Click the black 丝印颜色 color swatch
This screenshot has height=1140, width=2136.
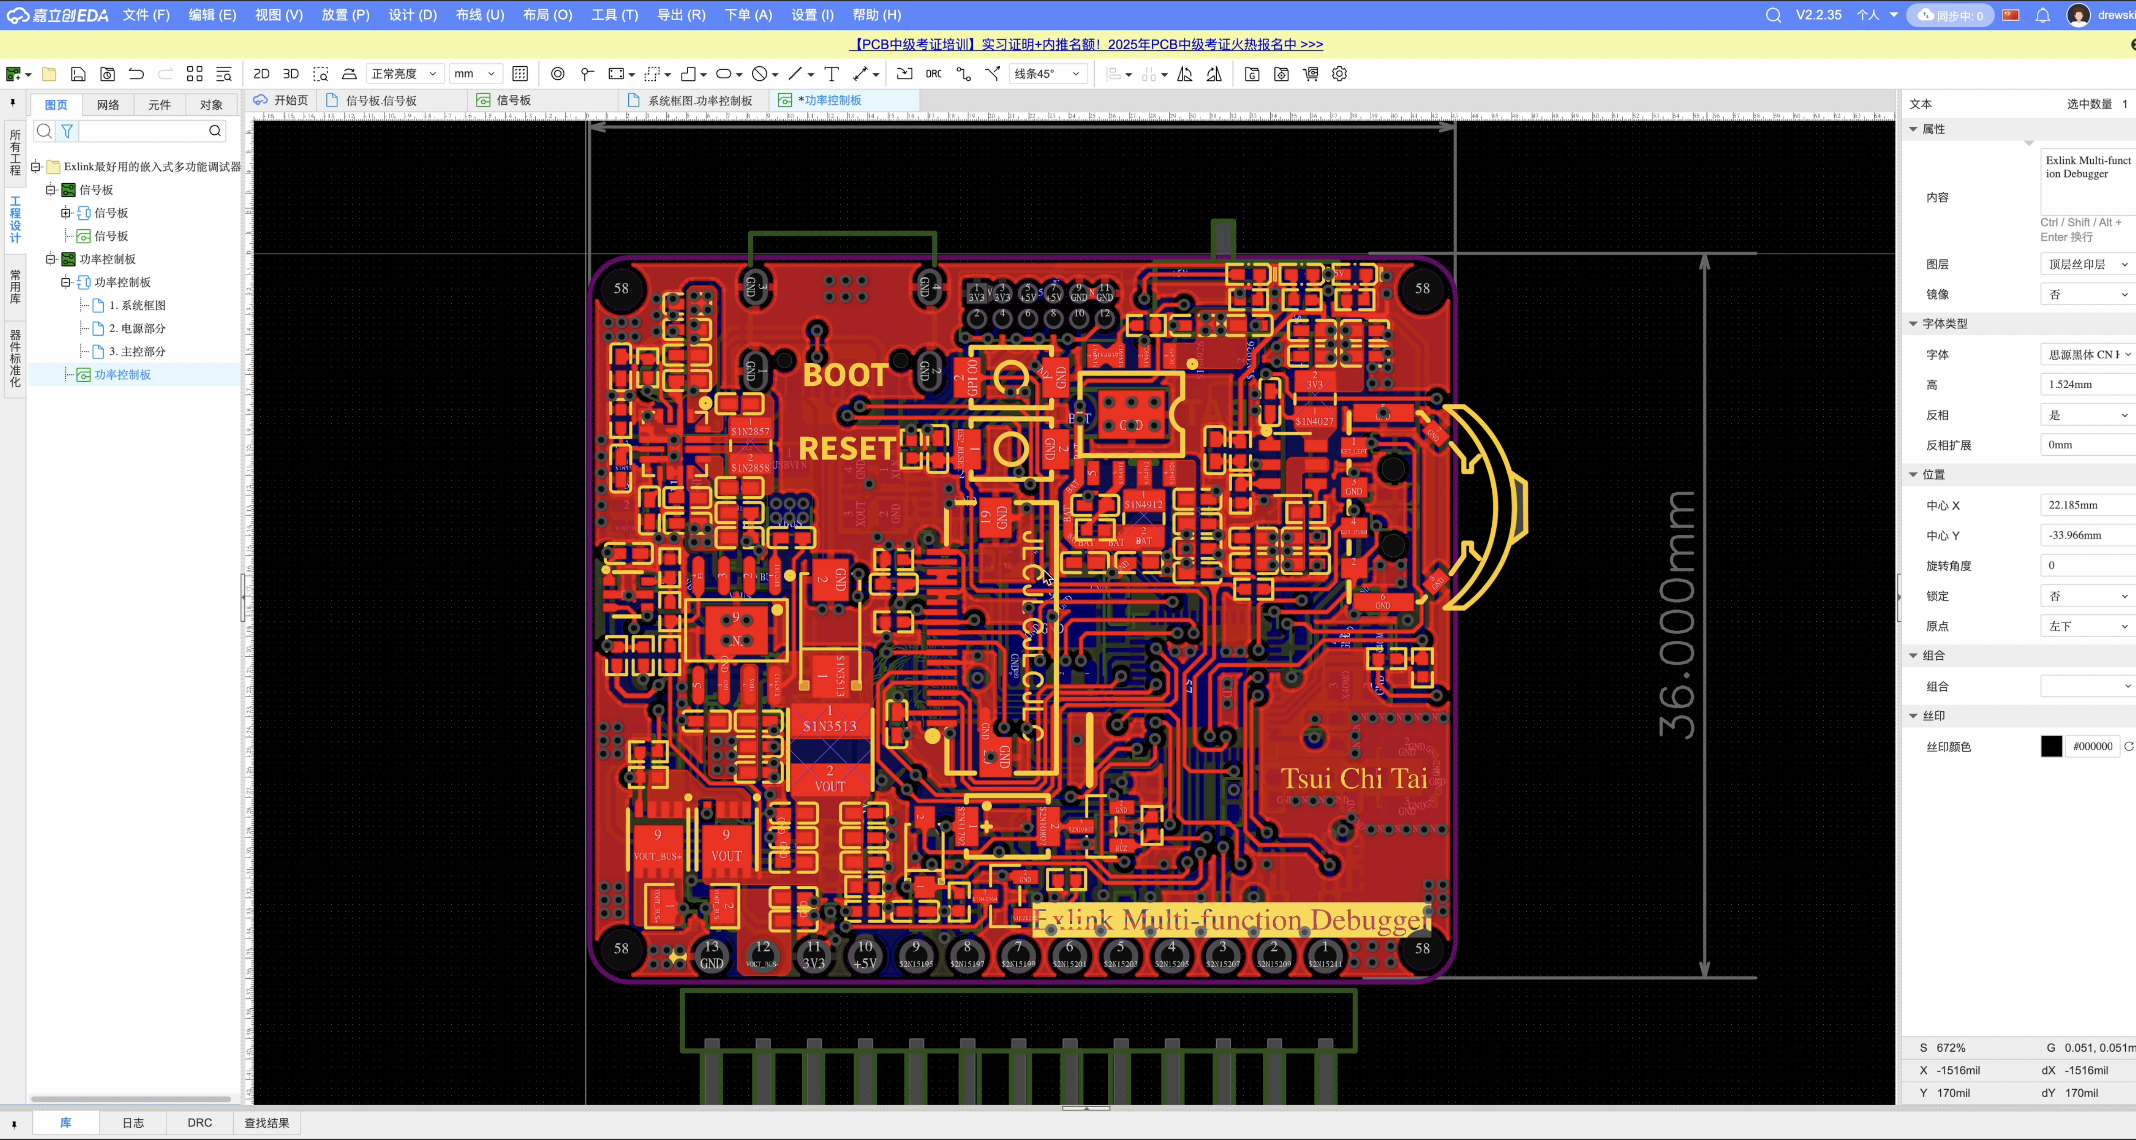tap(2051, 746)
